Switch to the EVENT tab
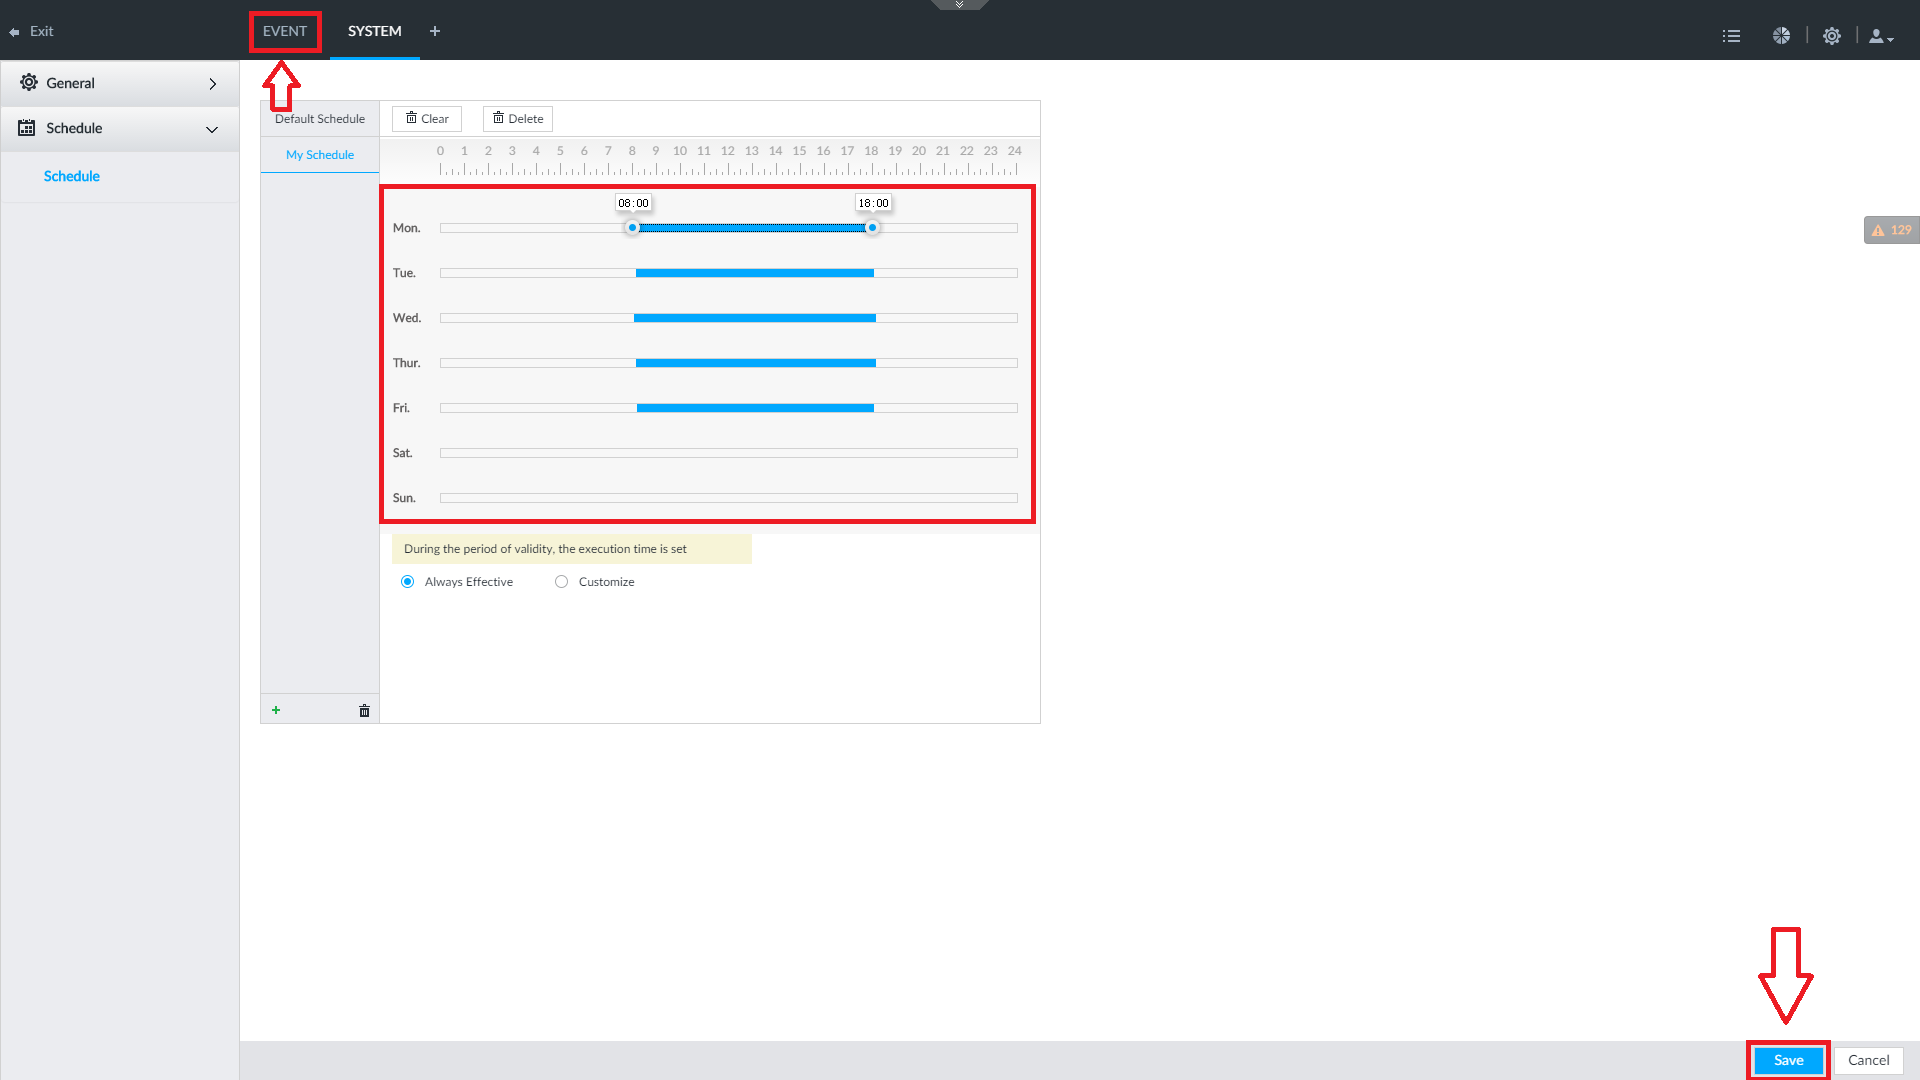 [x=285, y=31]
